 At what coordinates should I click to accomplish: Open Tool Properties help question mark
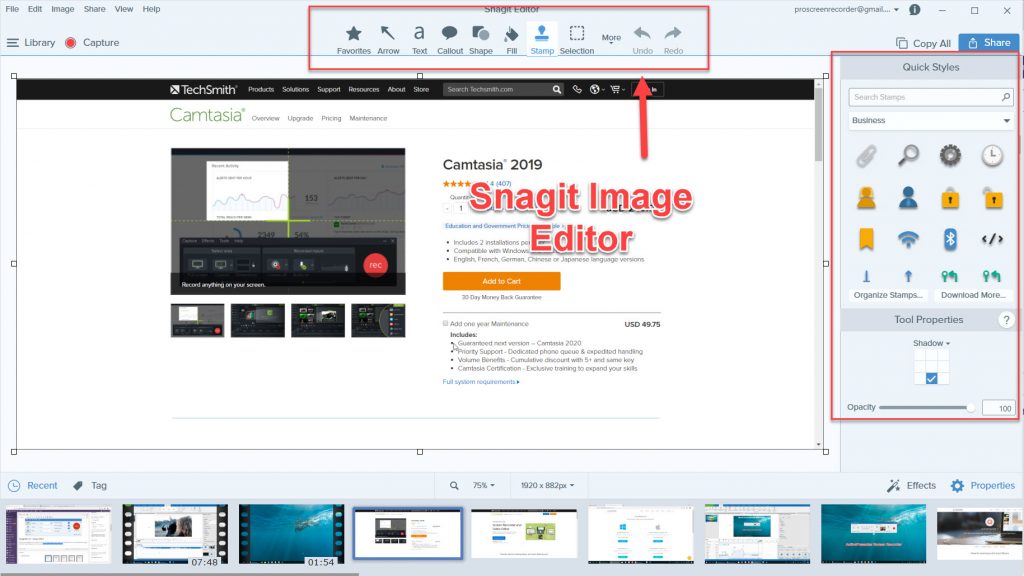[1006, 320]
